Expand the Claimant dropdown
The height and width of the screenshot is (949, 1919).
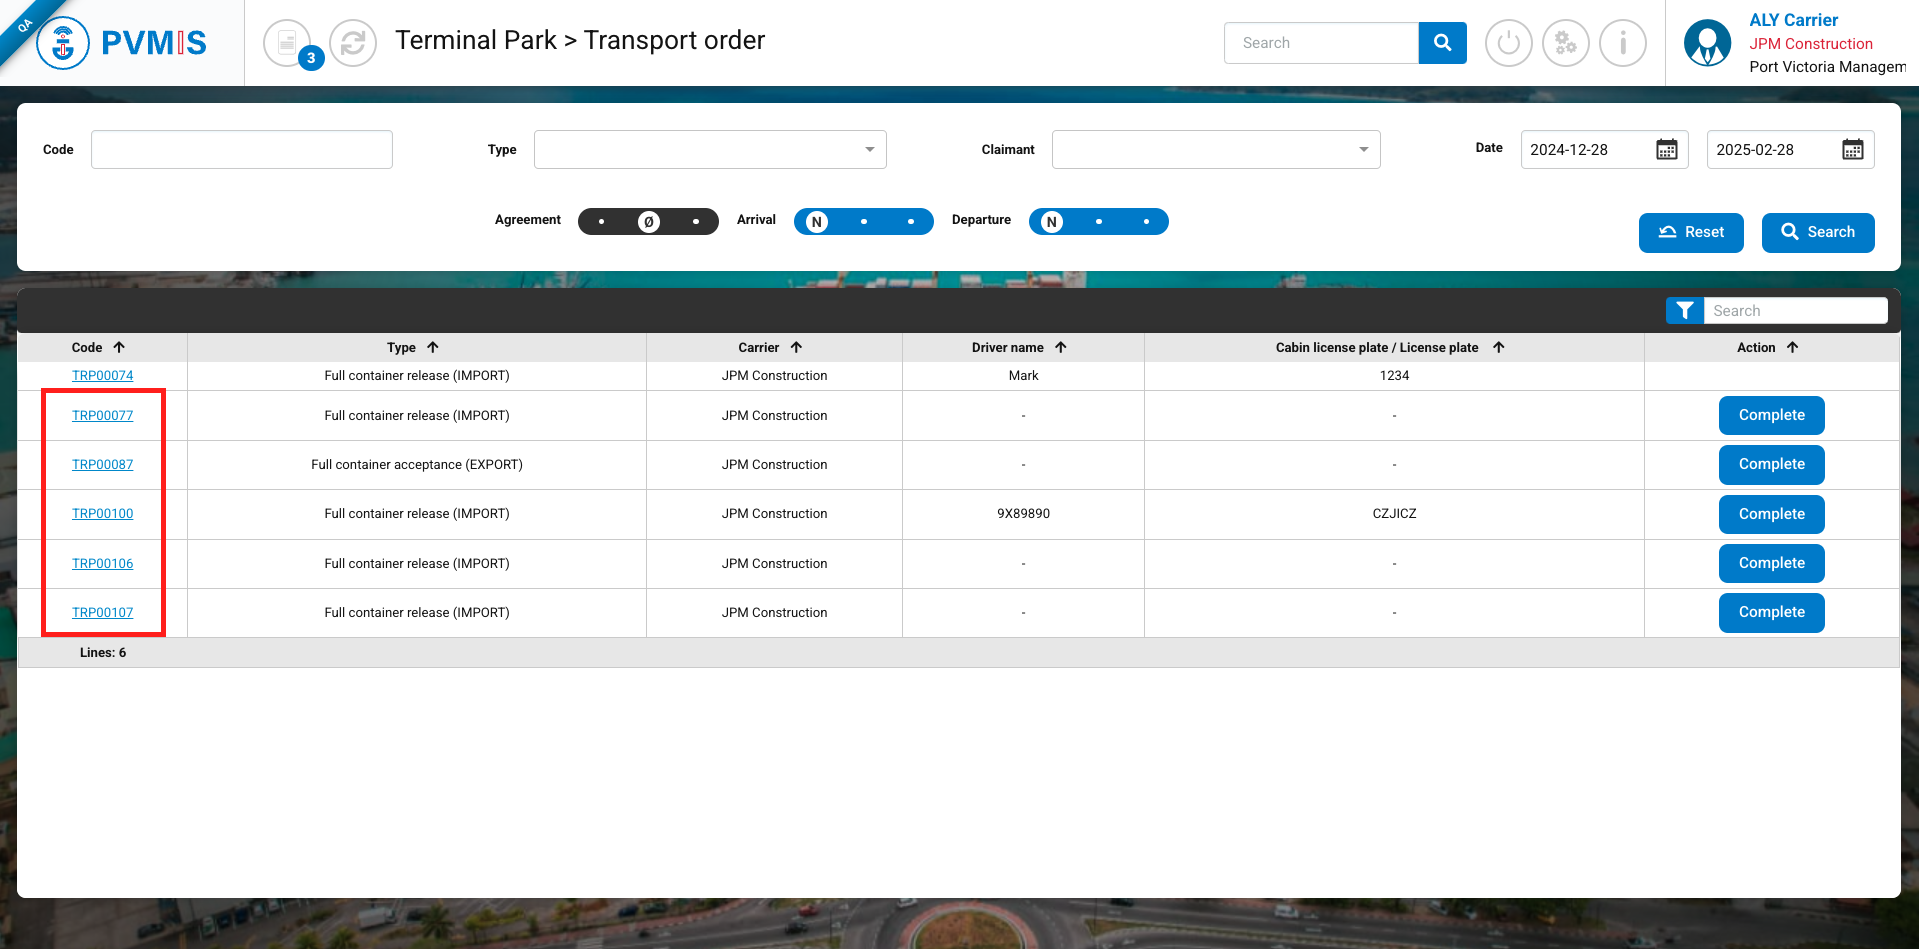tap(1215, 150)
